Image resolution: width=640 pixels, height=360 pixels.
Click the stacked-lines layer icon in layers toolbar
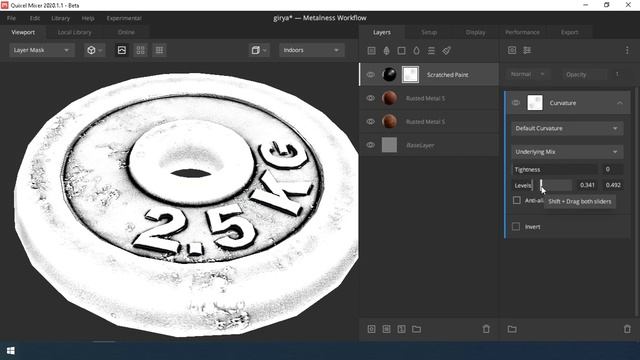[431, 51]
